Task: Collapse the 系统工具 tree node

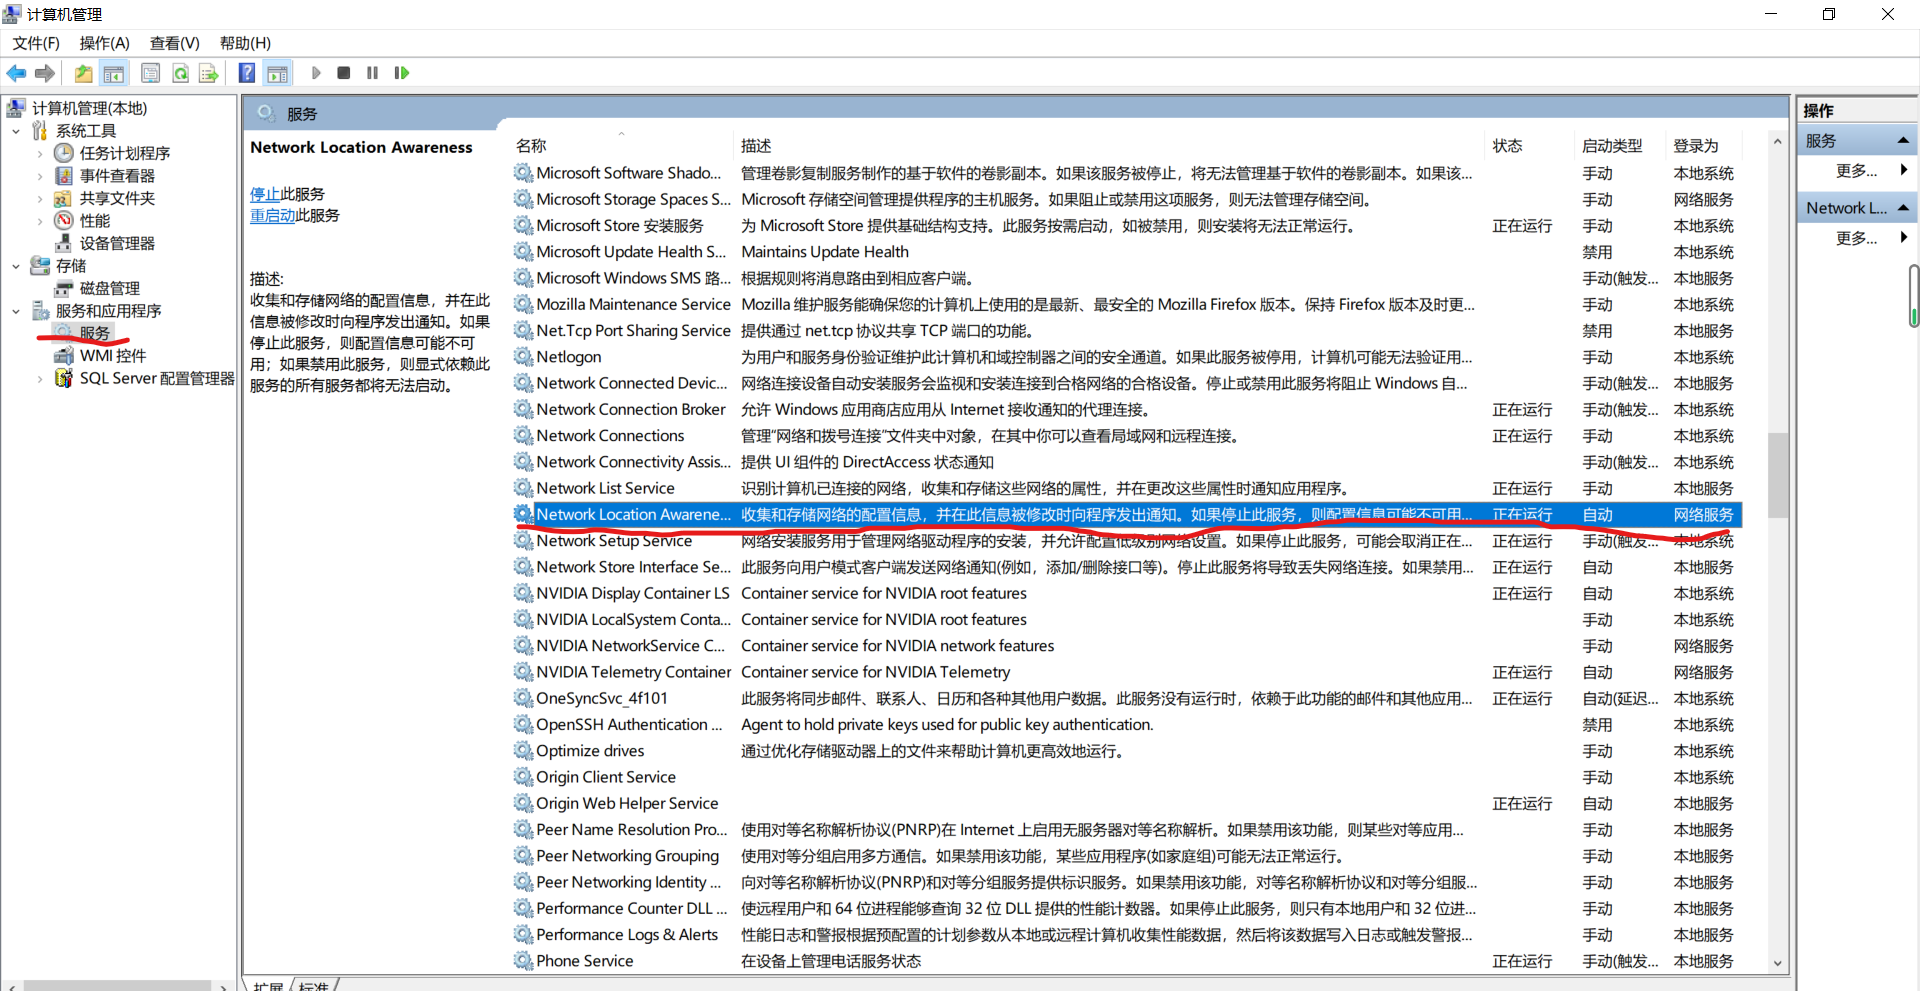Action: click(x=16, y=131)
